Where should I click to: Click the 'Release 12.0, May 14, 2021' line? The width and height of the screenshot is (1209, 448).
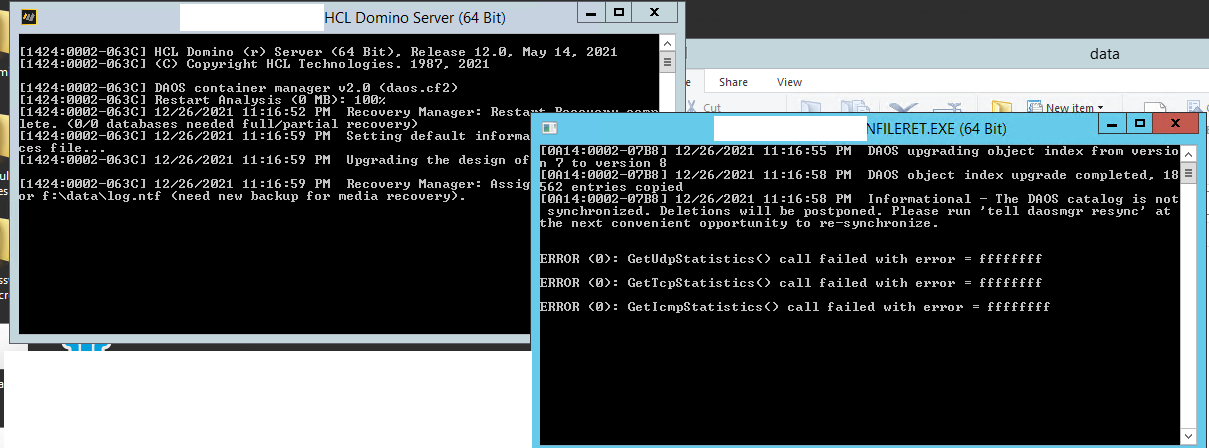pos(318,52)
